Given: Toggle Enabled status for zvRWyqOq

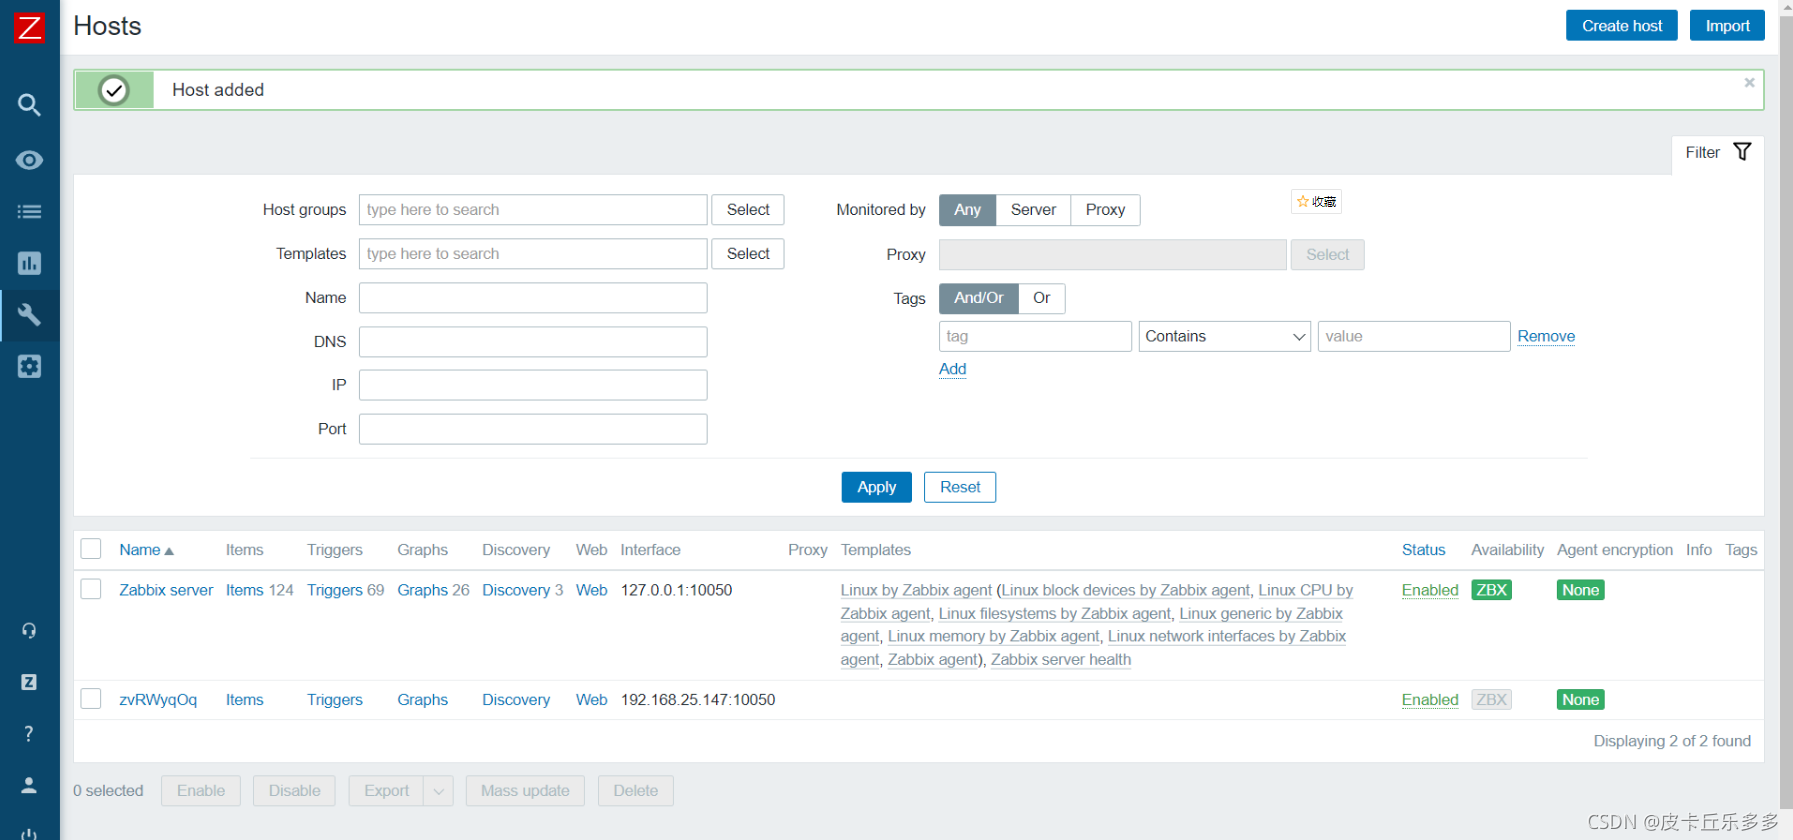Looking at the screenshot, I should [1430, 700].
